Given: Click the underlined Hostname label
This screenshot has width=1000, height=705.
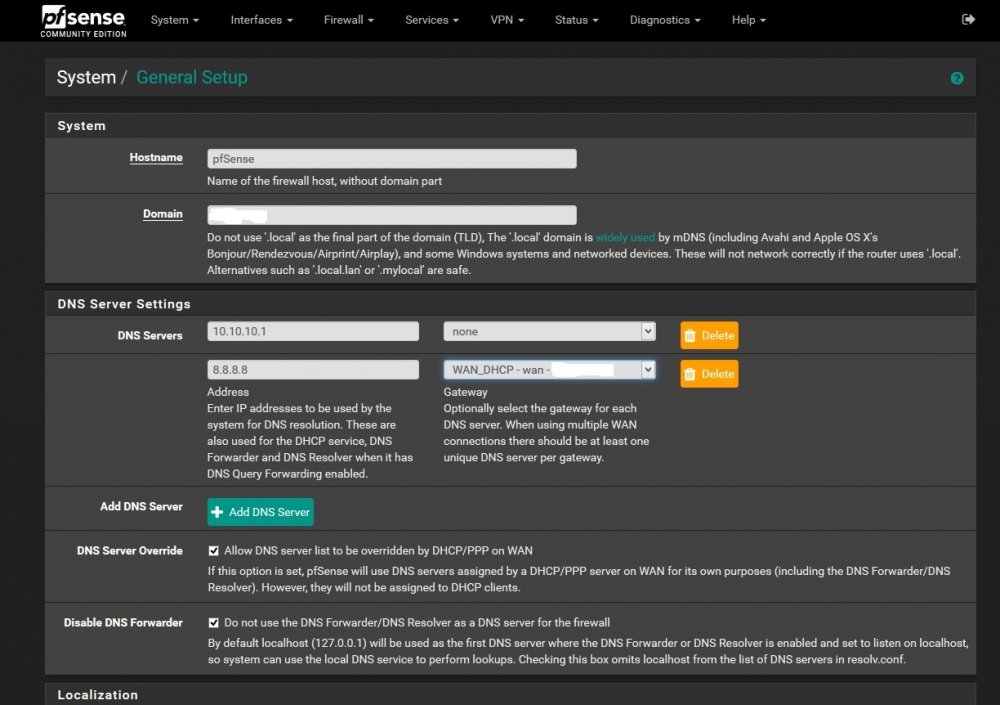Looking at the screenshot, I should click(156, 158).
